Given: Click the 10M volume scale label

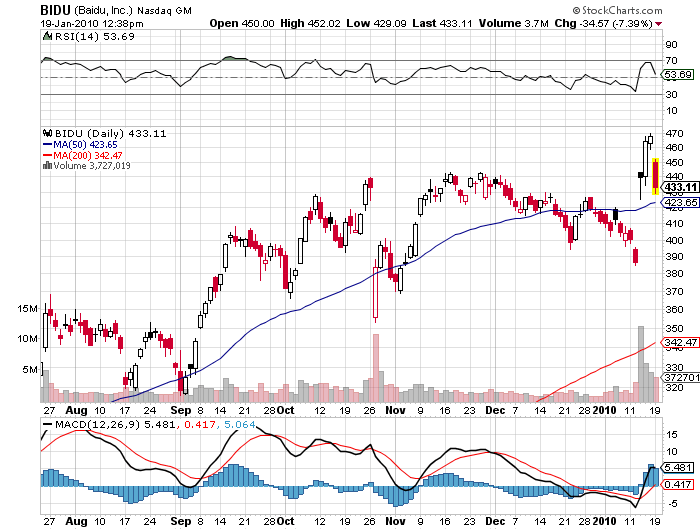Looking at the screenshot, I should 27,338.
